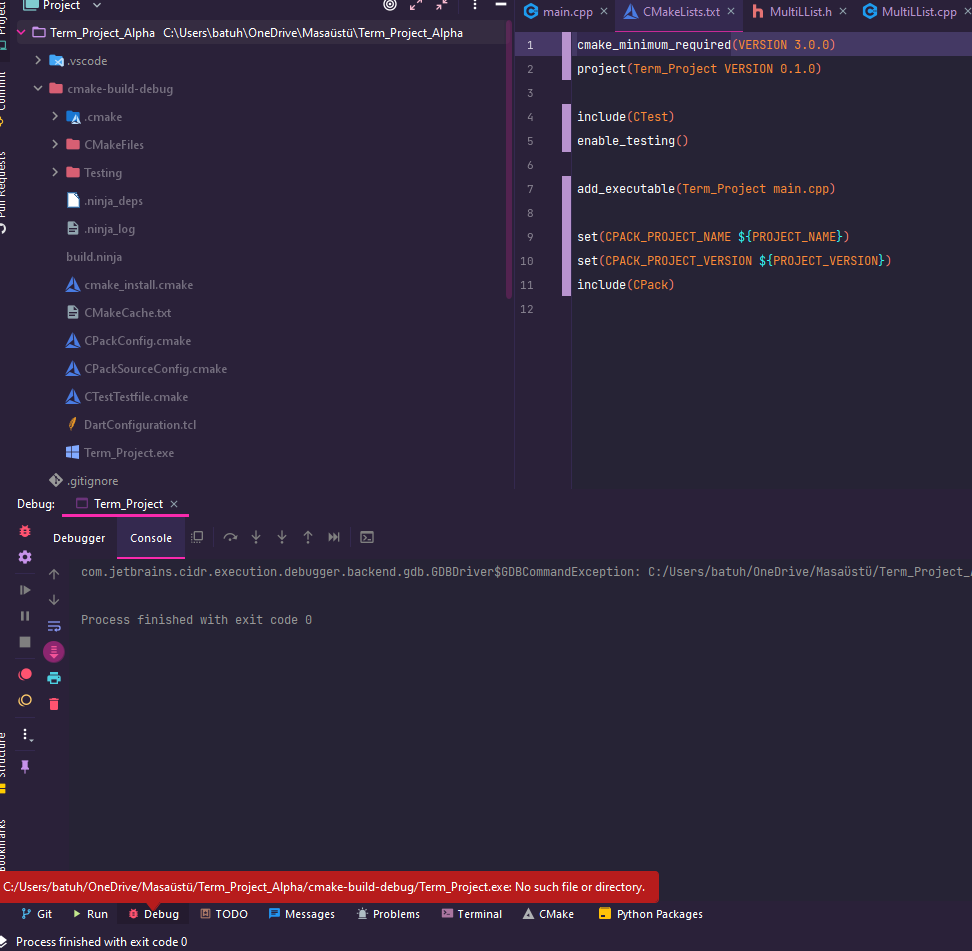Image resolution: width=972 pixels, height=951 pixels.
Task: Select Term_Project.exe in project tree
Action: click(128, 453)
